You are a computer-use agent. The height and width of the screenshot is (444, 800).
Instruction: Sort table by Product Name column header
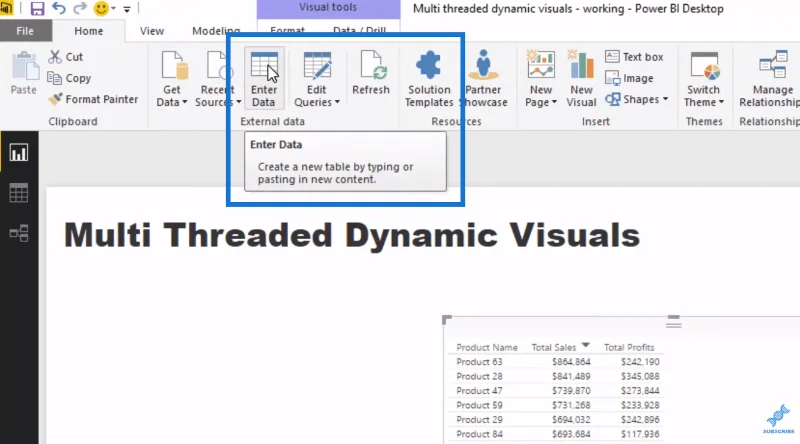click(487, 348)
